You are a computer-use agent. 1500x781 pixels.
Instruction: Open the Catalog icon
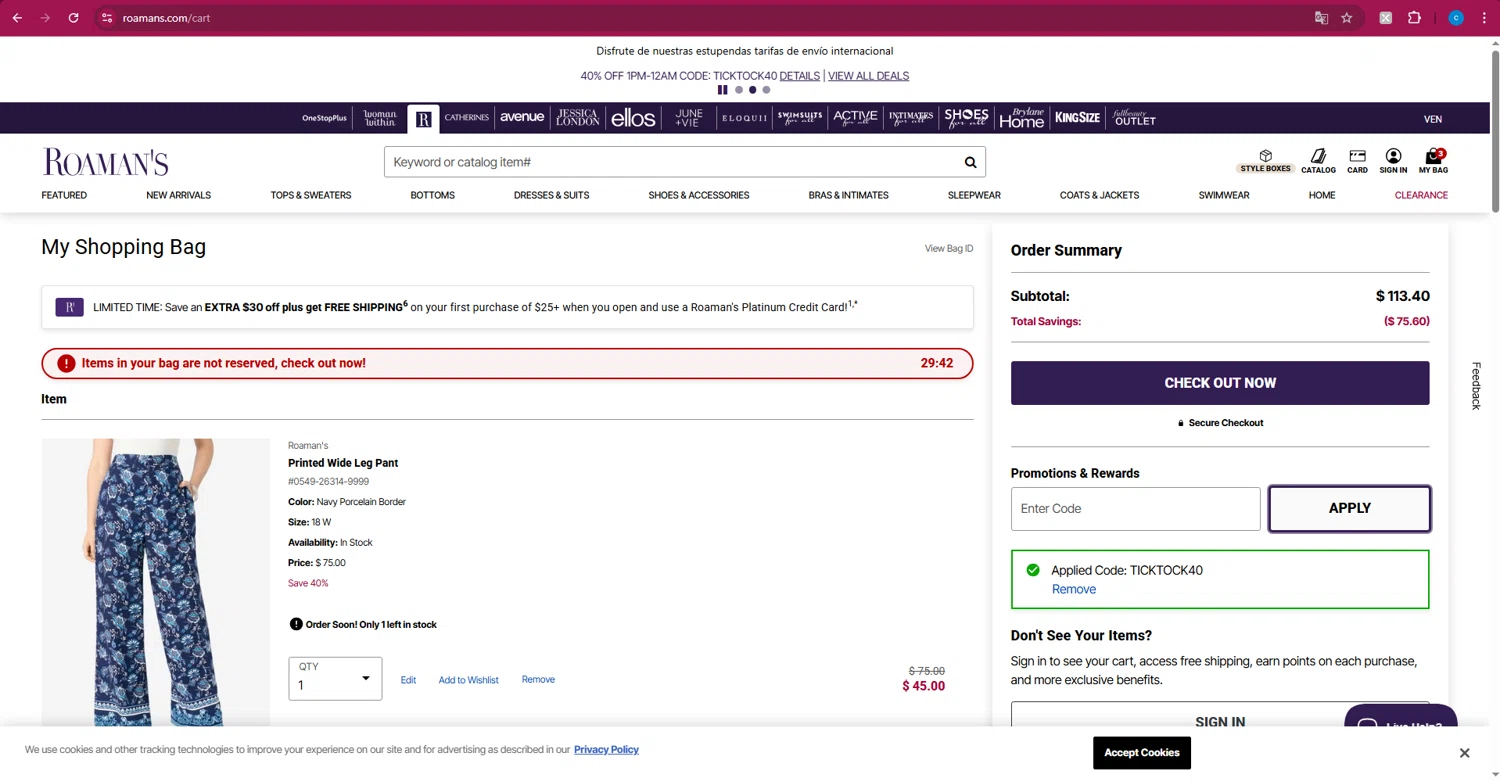pyautogui.click(x=1318, y=161)
